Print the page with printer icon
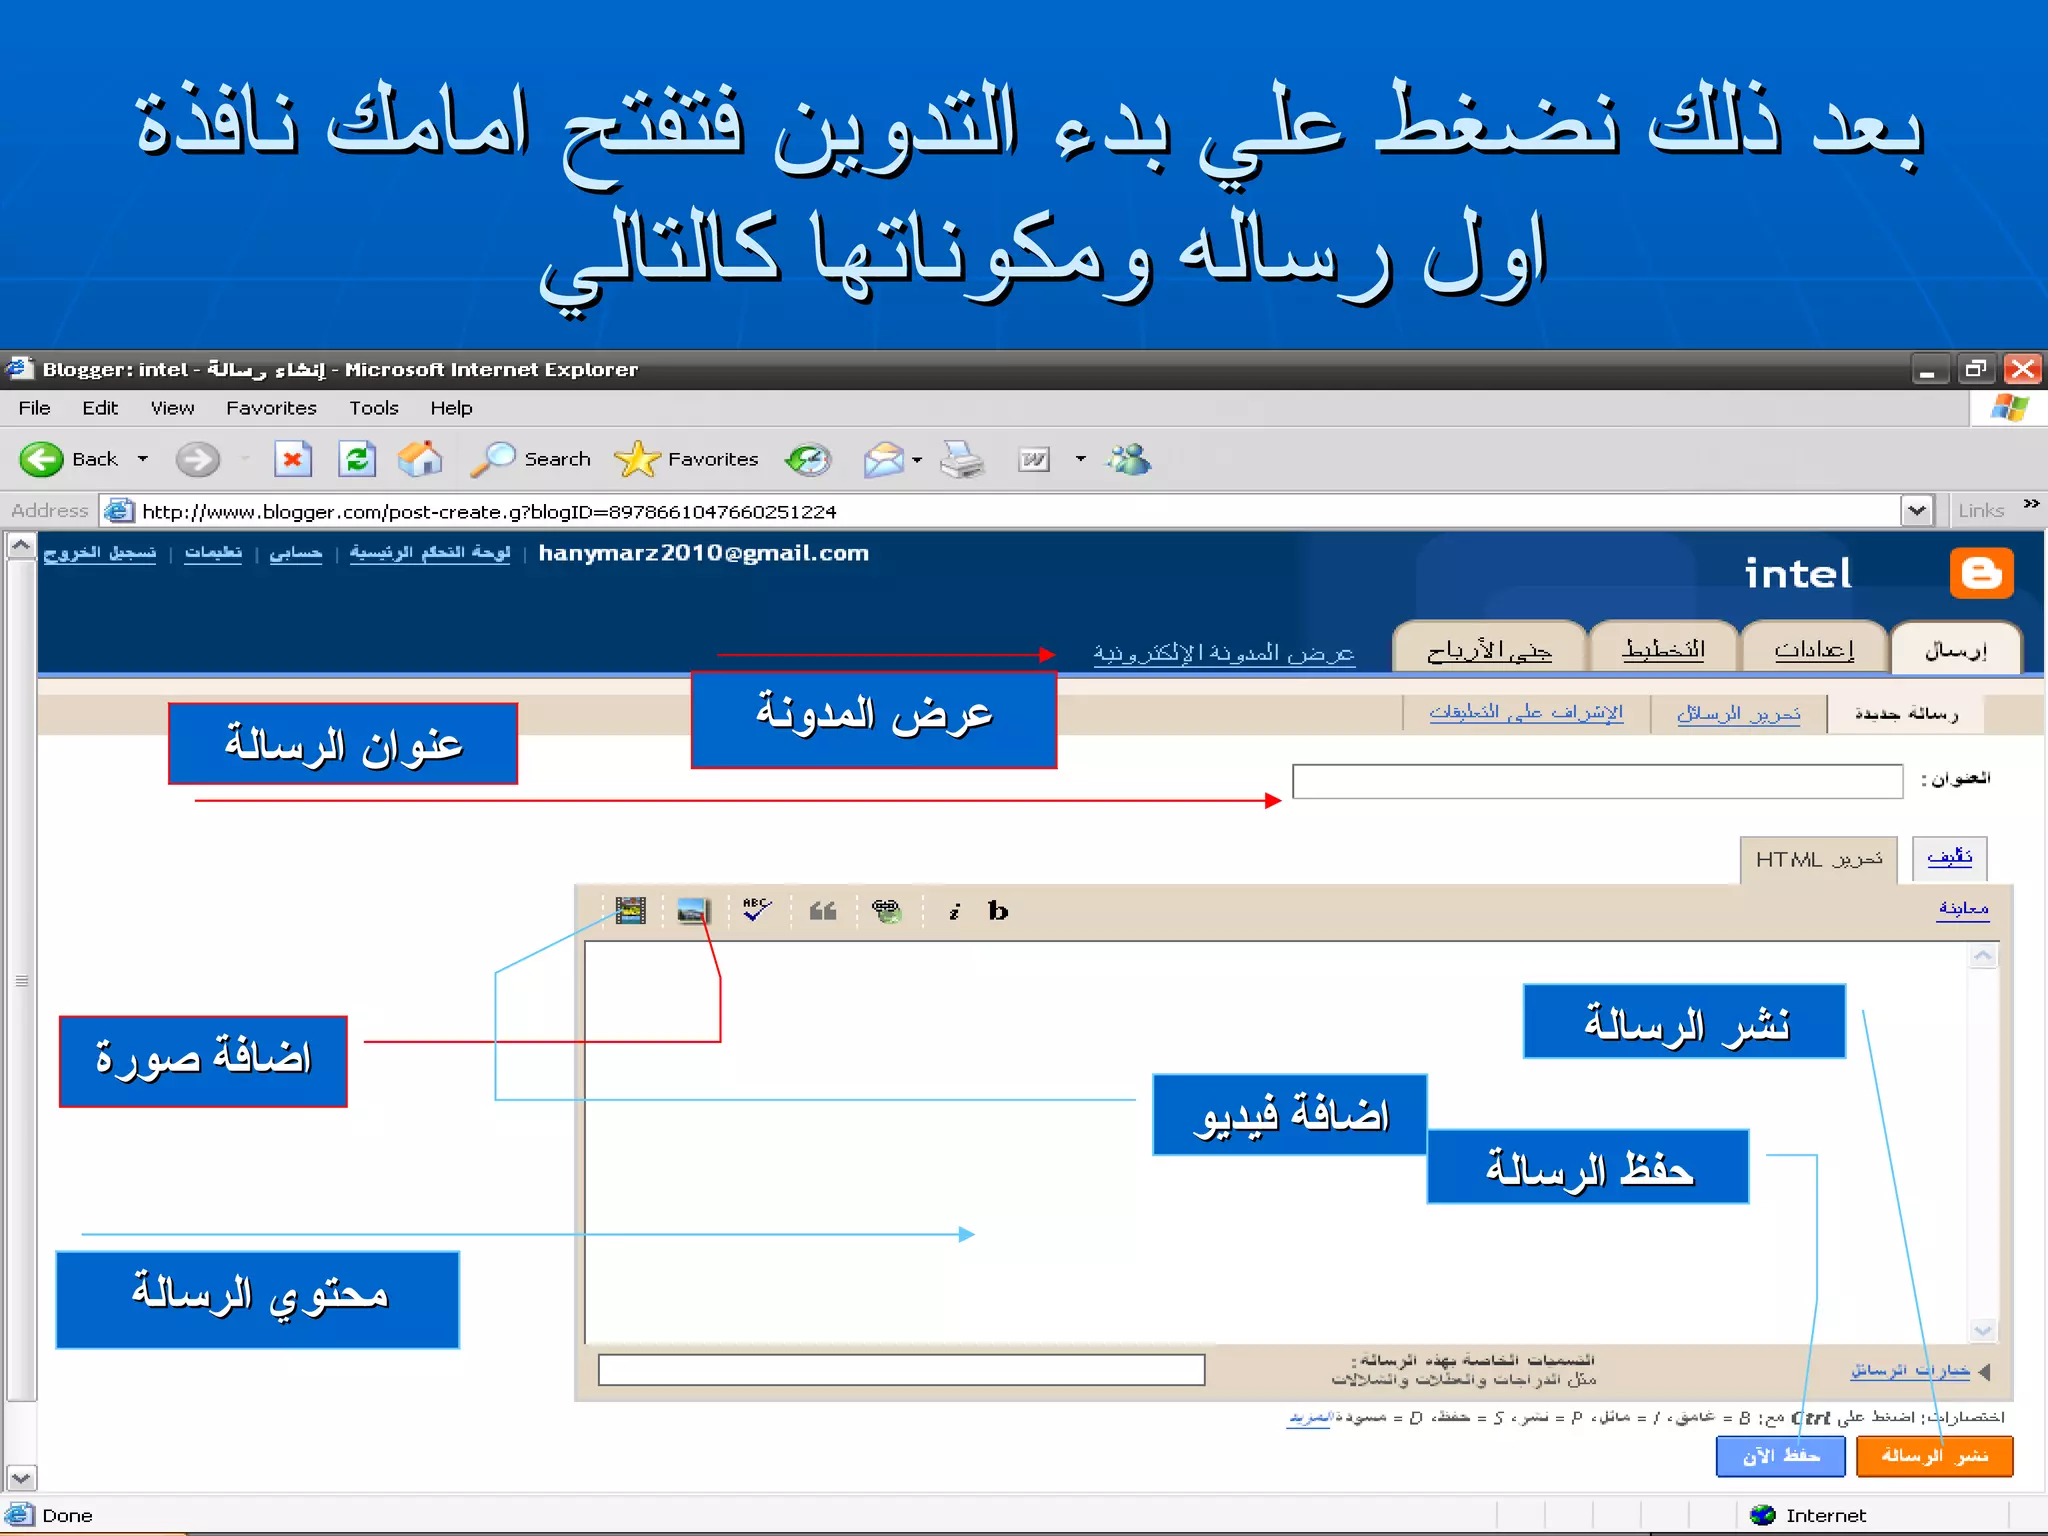Screen dimensions: 2048x1536 pos(962,460)
